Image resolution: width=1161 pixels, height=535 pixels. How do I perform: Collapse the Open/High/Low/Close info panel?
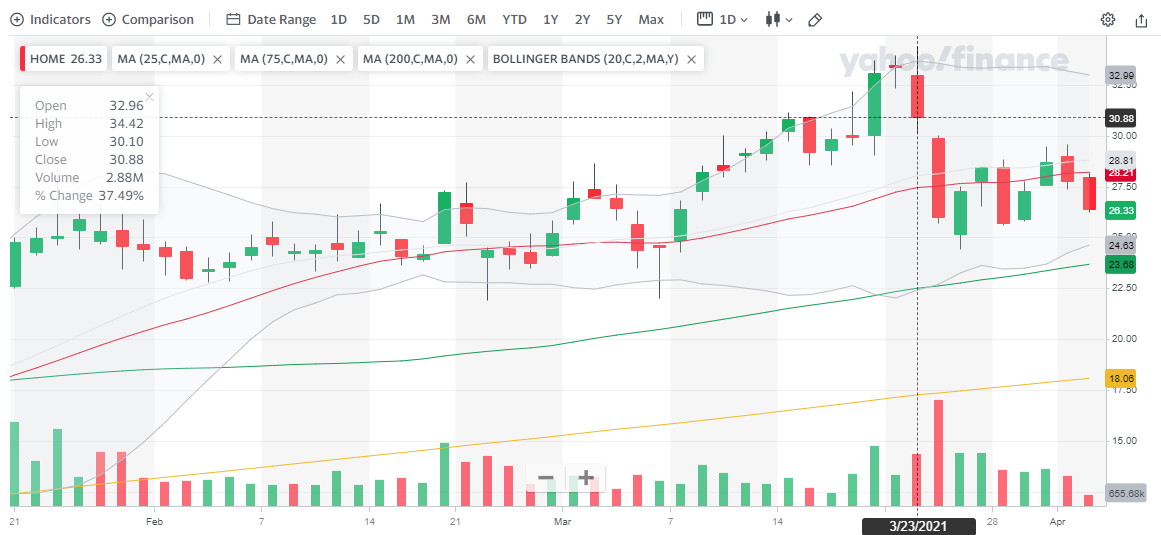(x=149, y=96)
